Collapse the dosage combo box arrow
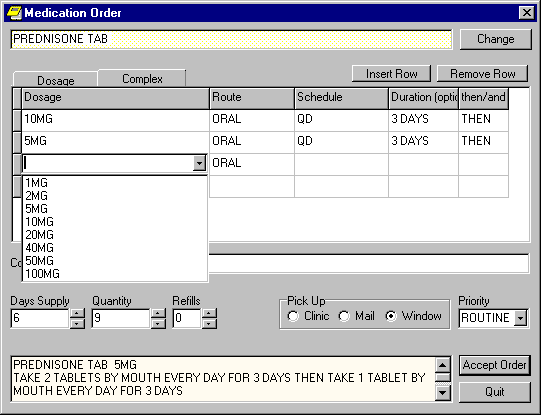Image resolution: width=541 pixels, height=415 pixels. click(199, 163)
